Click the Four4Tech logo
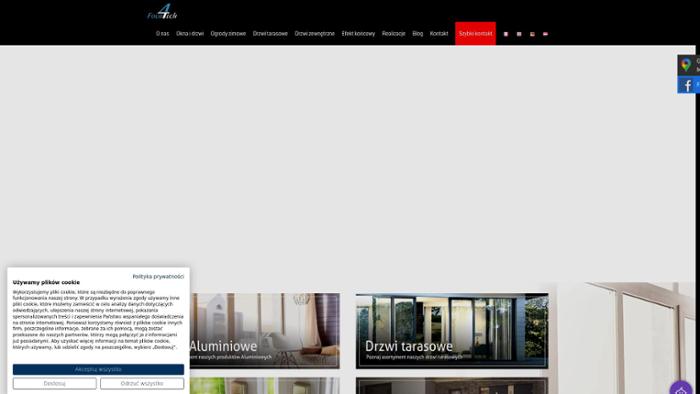The width and height of the screenshot is (700, 394). coord(162,12)
